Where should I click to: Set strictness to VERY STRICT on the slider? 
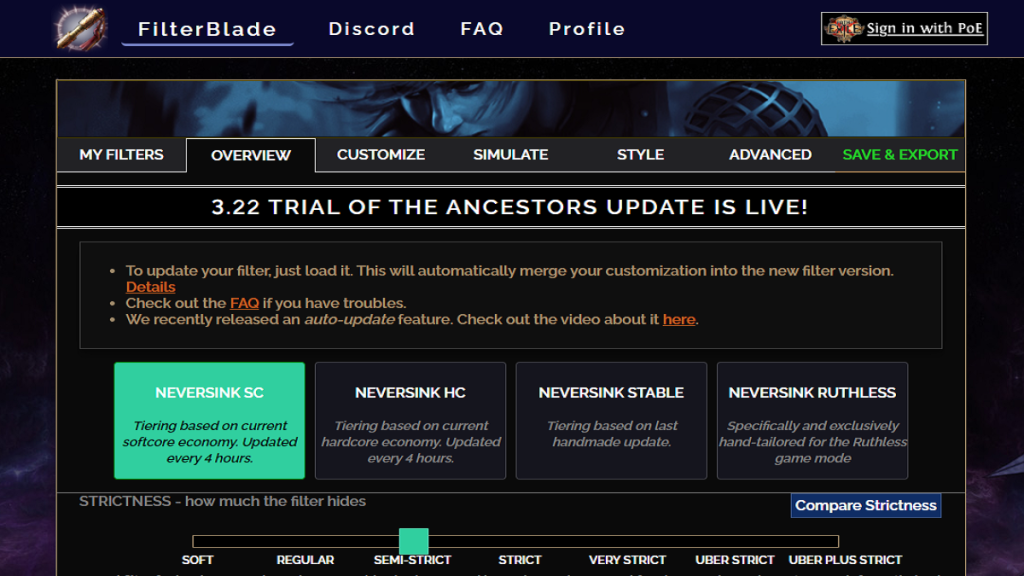tap(628, 541)
